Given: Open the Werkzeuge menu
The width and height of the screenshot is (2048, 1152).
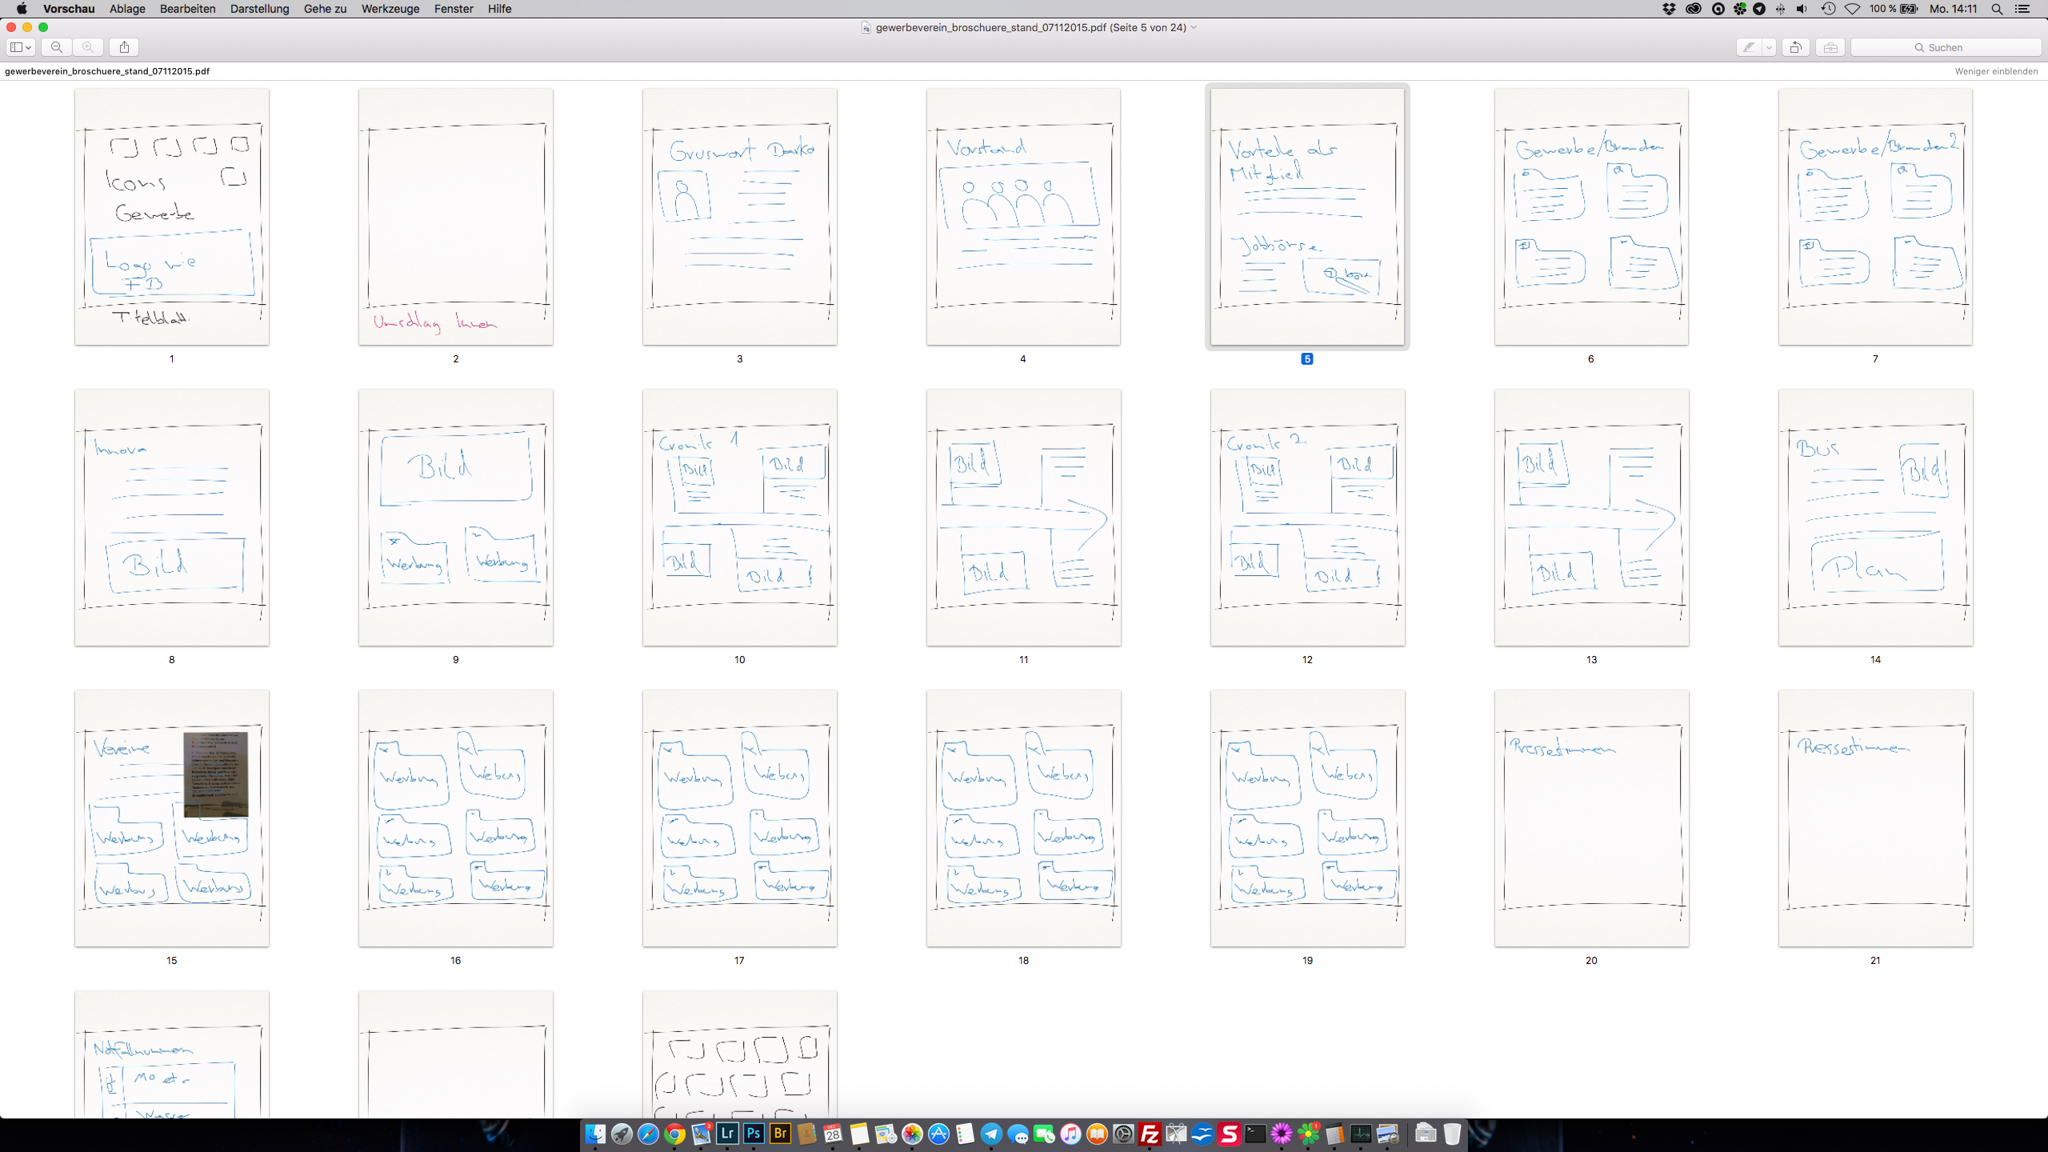Looking at the screenshot, I should [390, 9].
